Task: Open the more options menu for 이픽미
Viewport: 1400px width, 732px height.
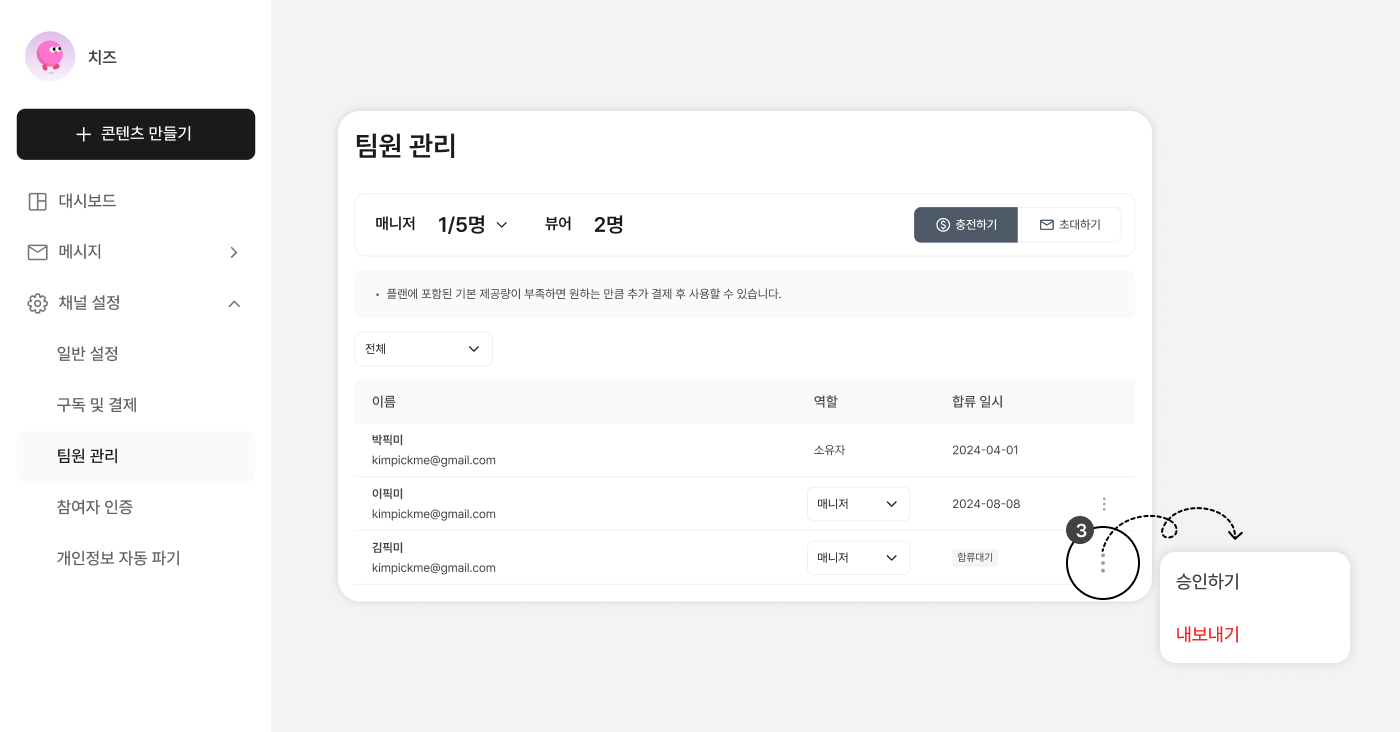Action: point(1104,504)
